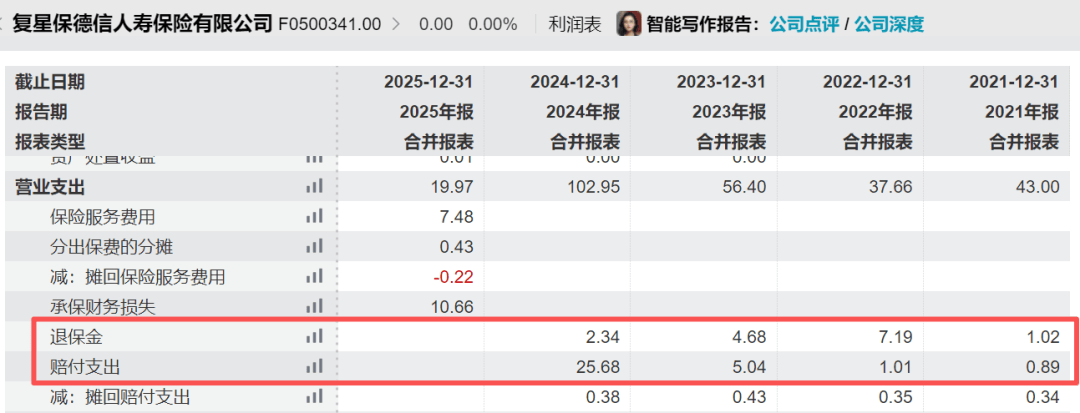Open chart icon for 赔付支出 row
The width and height of the screenshot is (1080, 413).
(x=314, y=366)
